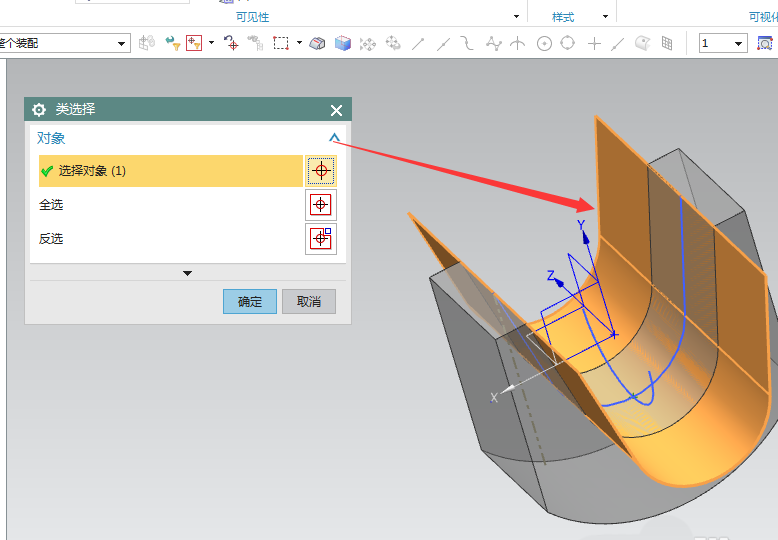Click the 反选 invert selection icon
778x540 pixels.
tap(321, 239)
